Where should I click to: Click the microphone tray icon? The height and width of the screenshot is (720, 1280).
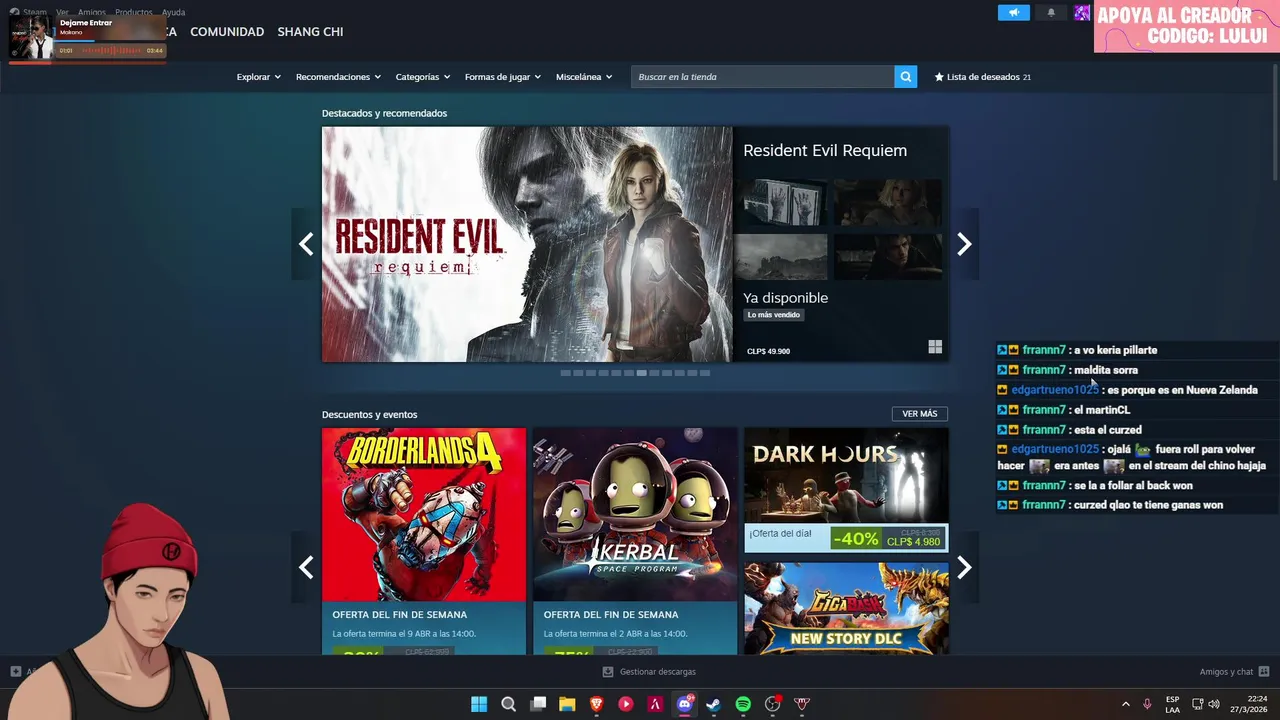tap(1147, 704)
